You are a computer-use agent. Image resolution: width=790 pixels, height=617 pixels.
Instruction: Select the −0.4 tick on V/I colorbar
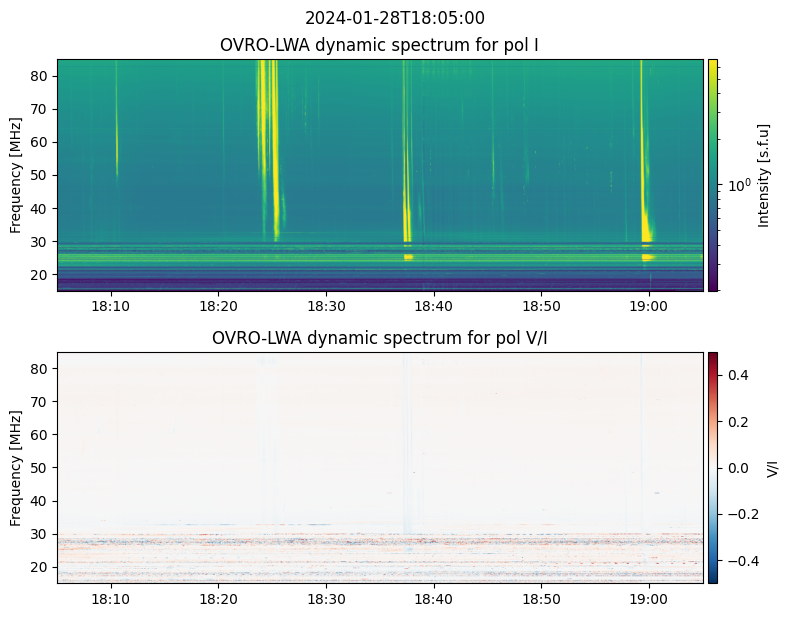(x=737, y=560)
